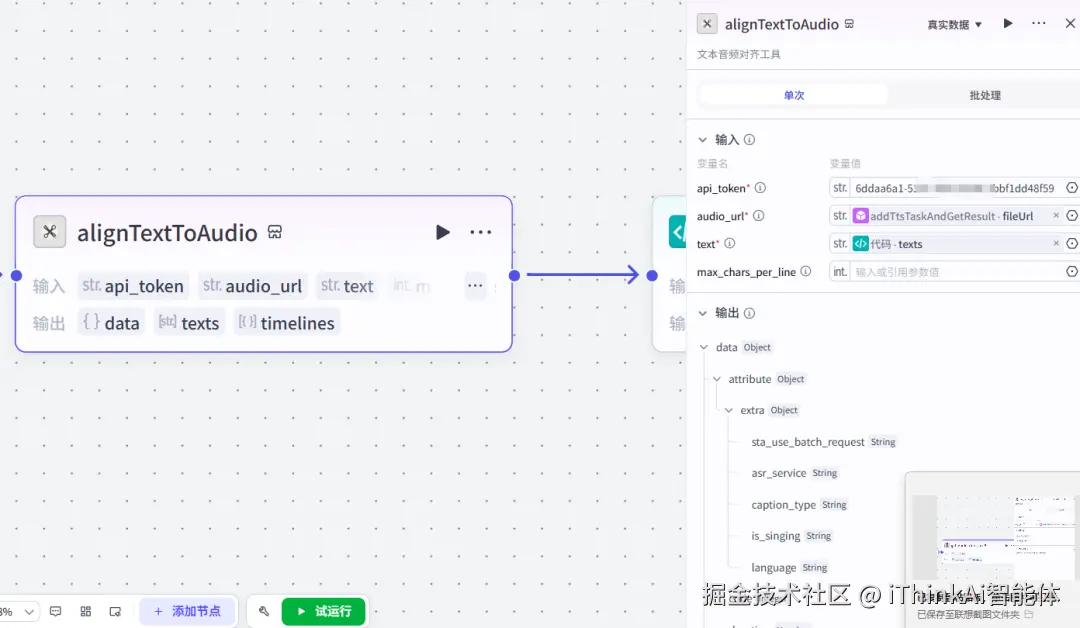This screenshot has width=1080, height=628.
Task: Run the alignTextToAudio node from its header
Action: click(443, 232)
